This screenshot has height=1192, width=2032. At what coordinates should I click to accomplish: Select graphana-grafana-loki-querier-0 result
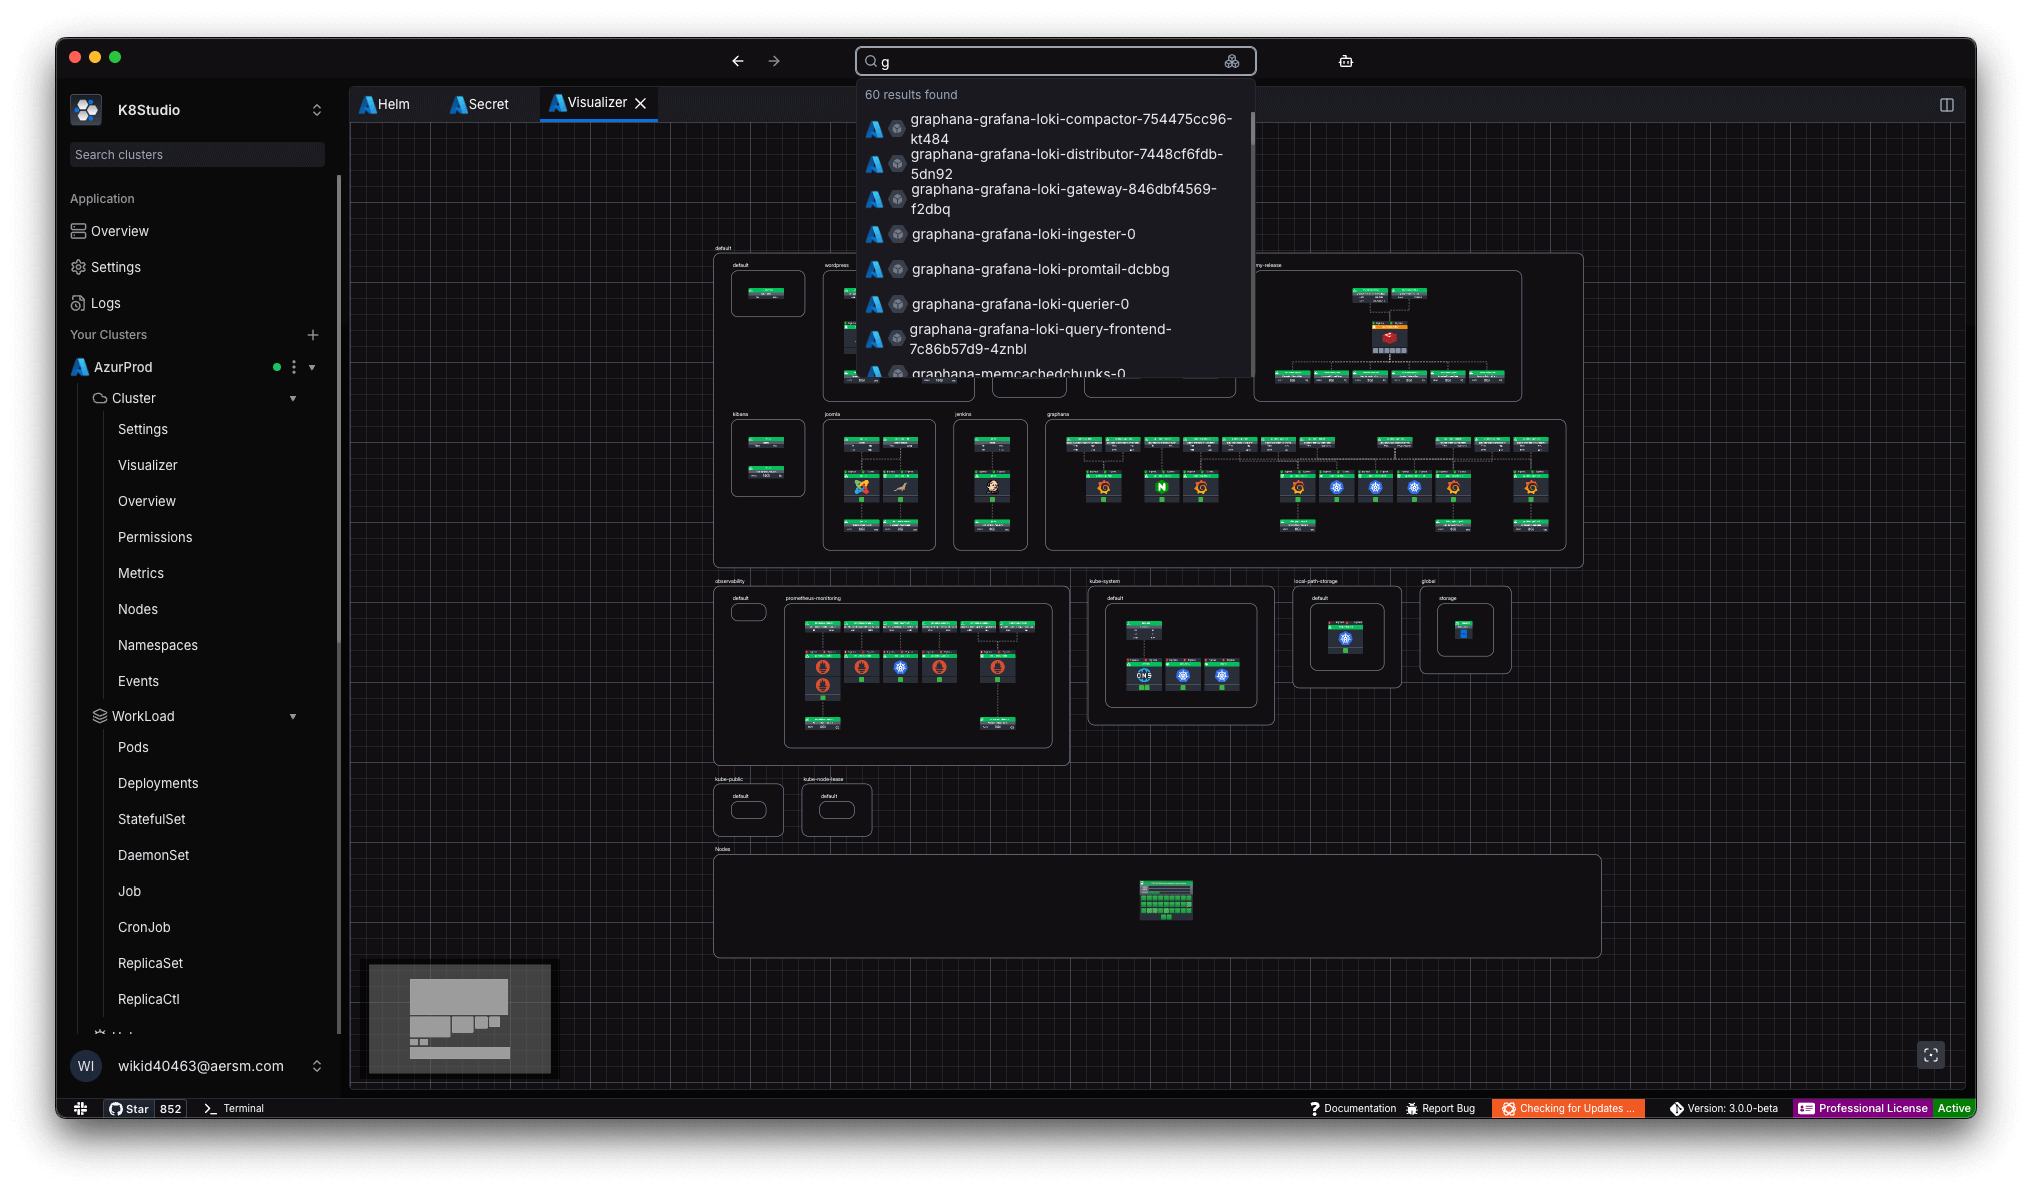tap(1055, 304)
